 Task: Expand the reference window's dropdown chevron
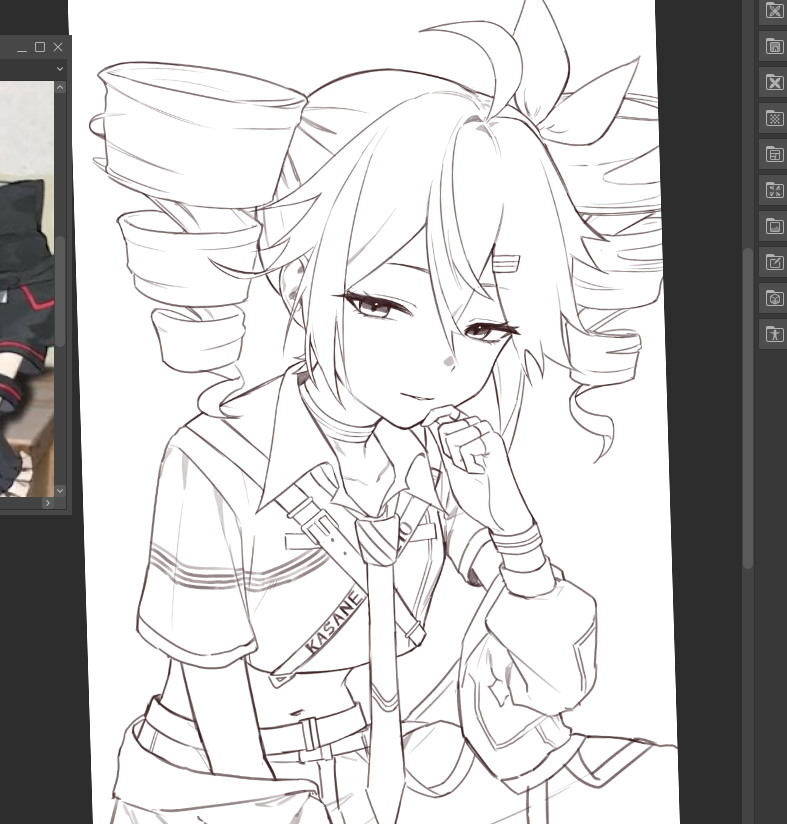pyautogui.click(x=60, y=69)
